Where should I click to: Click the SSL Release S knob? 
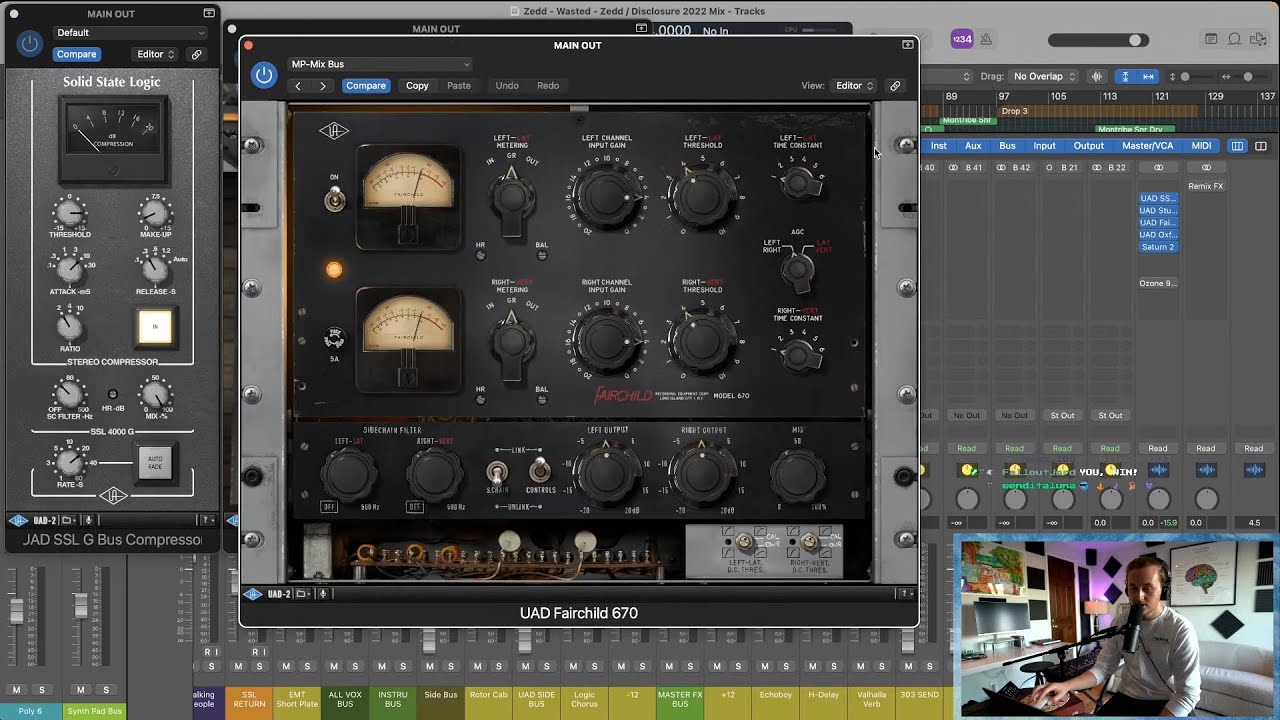(154, 268)
